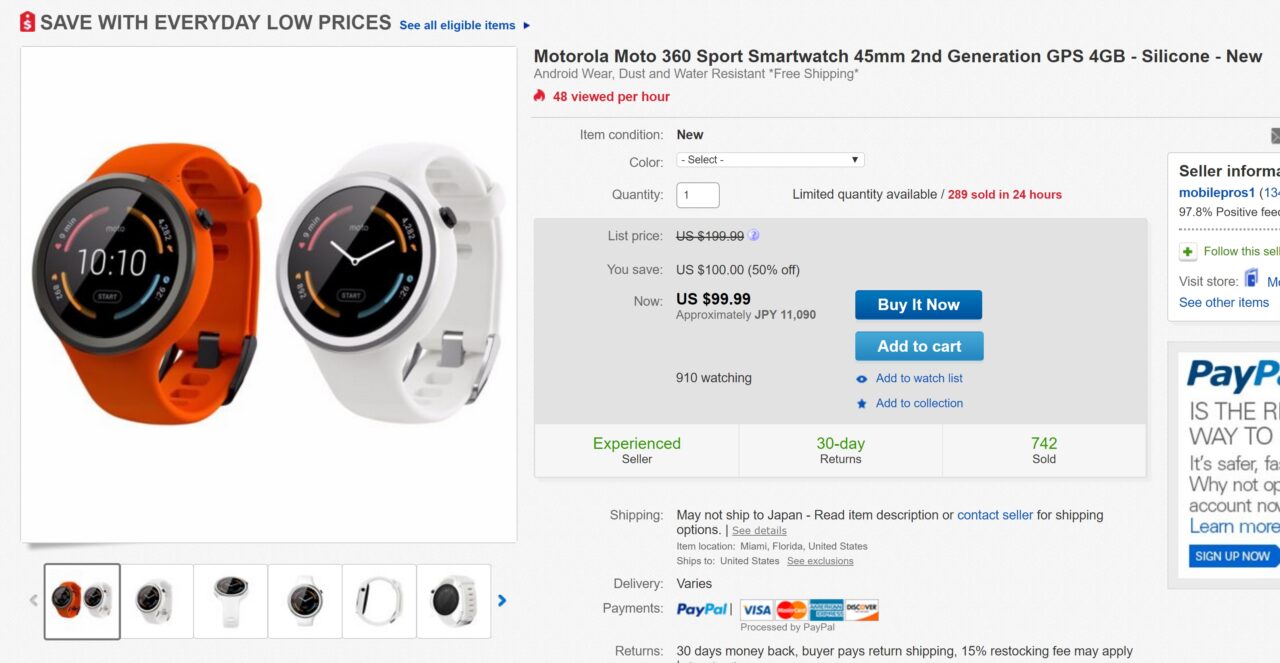Viewport: 1280px width, 663px height.
Task: Click the PayPal SIGN UP NOW button
Action: [1231, 556]
